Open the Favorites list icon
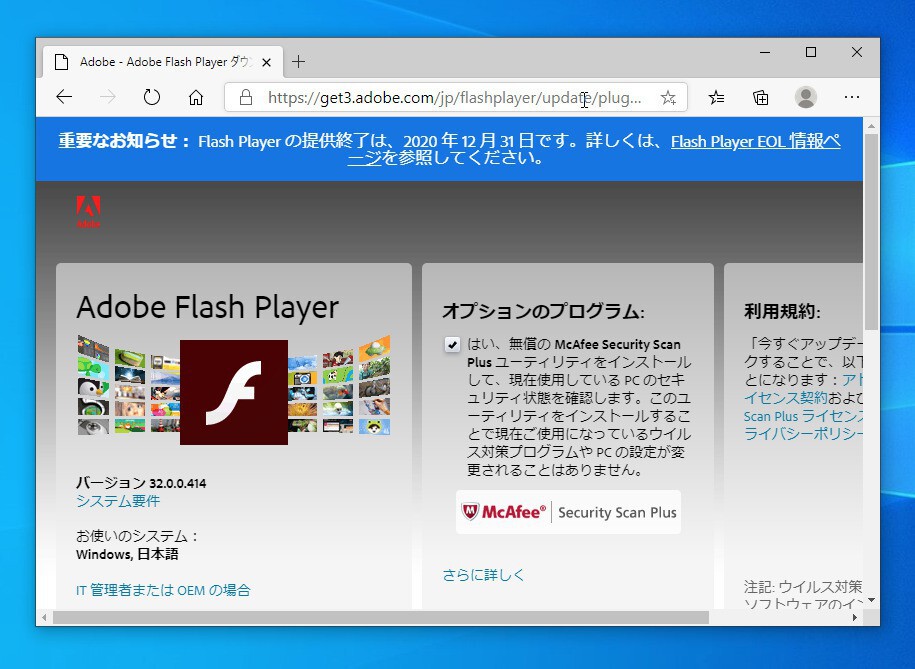The image size is (915, 669). click(716, 97)
